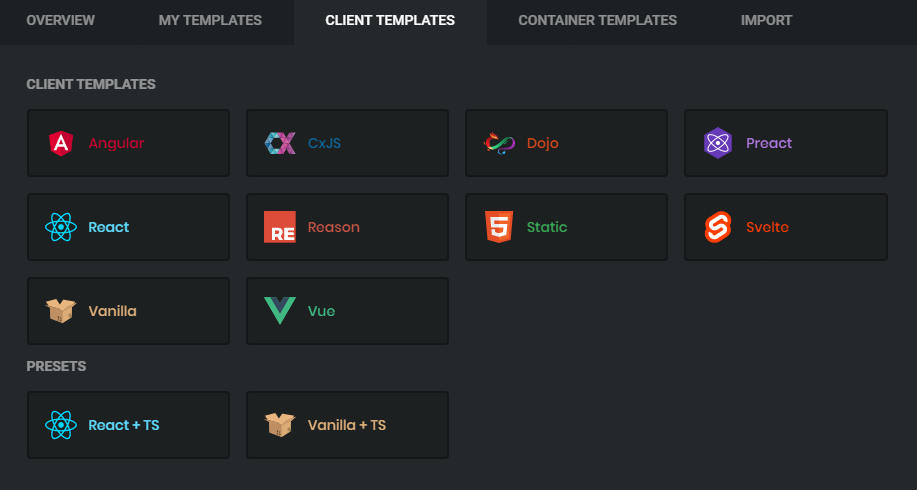This screenshot has height=490, width=917.
Task: Choose the React + TS preset label
Action: [x=124, y=425]
